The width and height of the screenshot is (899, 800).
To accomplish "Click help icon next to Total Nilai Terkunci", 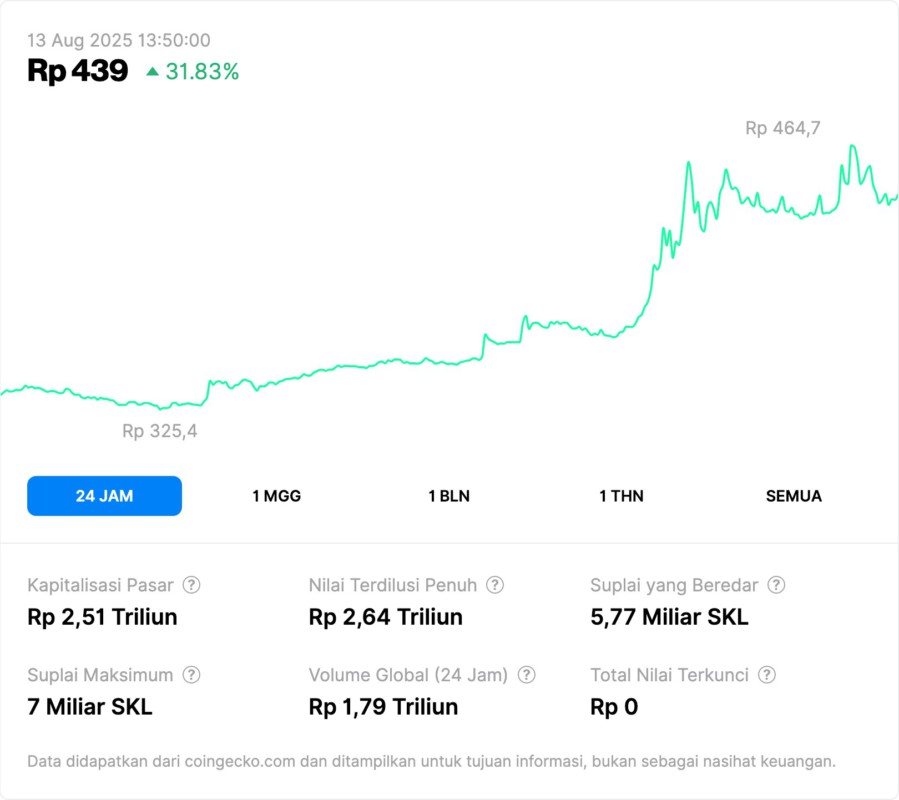I will [x=767, y=675].
